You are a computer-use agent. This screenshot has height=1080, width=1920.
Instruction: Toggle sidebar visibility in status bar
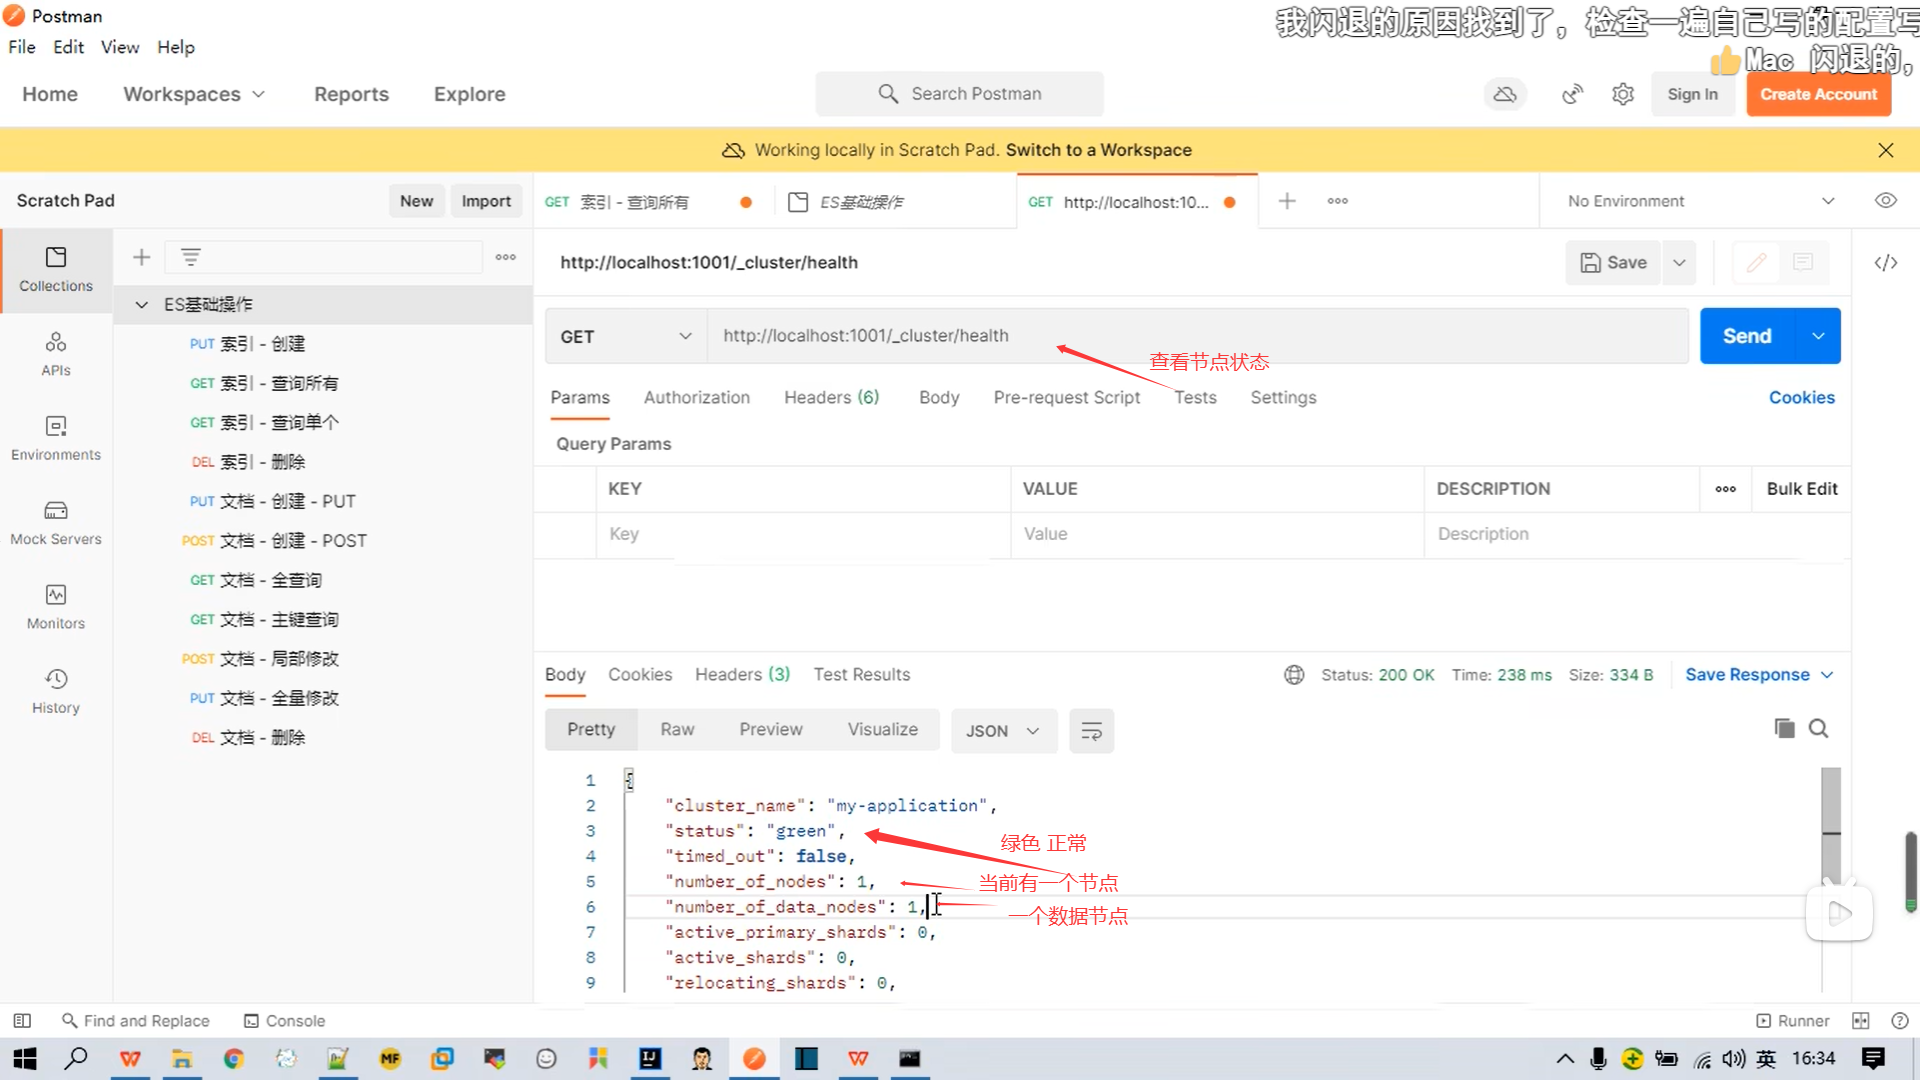tap(22, 1021)
